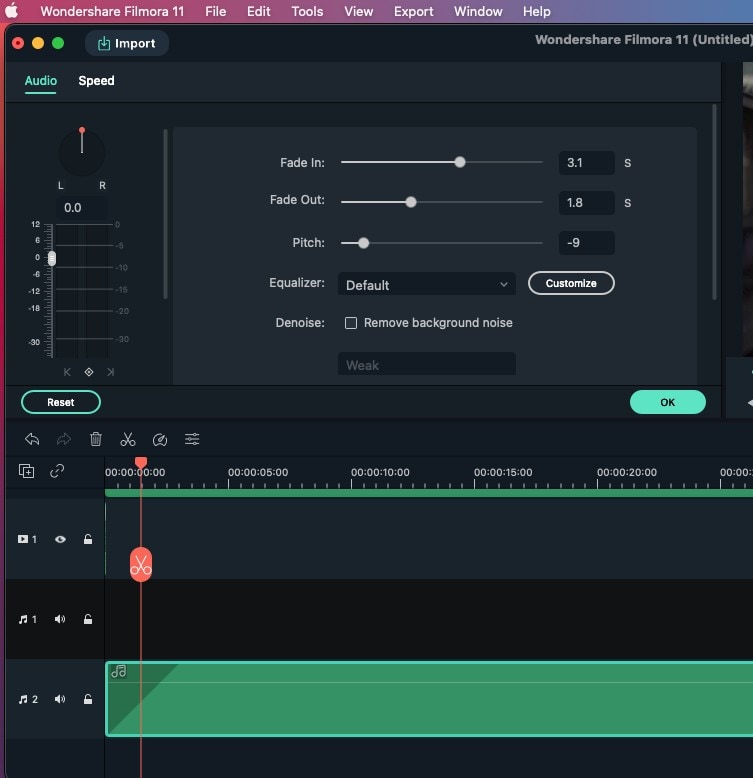Select the green audio clip on track 2

430,699
